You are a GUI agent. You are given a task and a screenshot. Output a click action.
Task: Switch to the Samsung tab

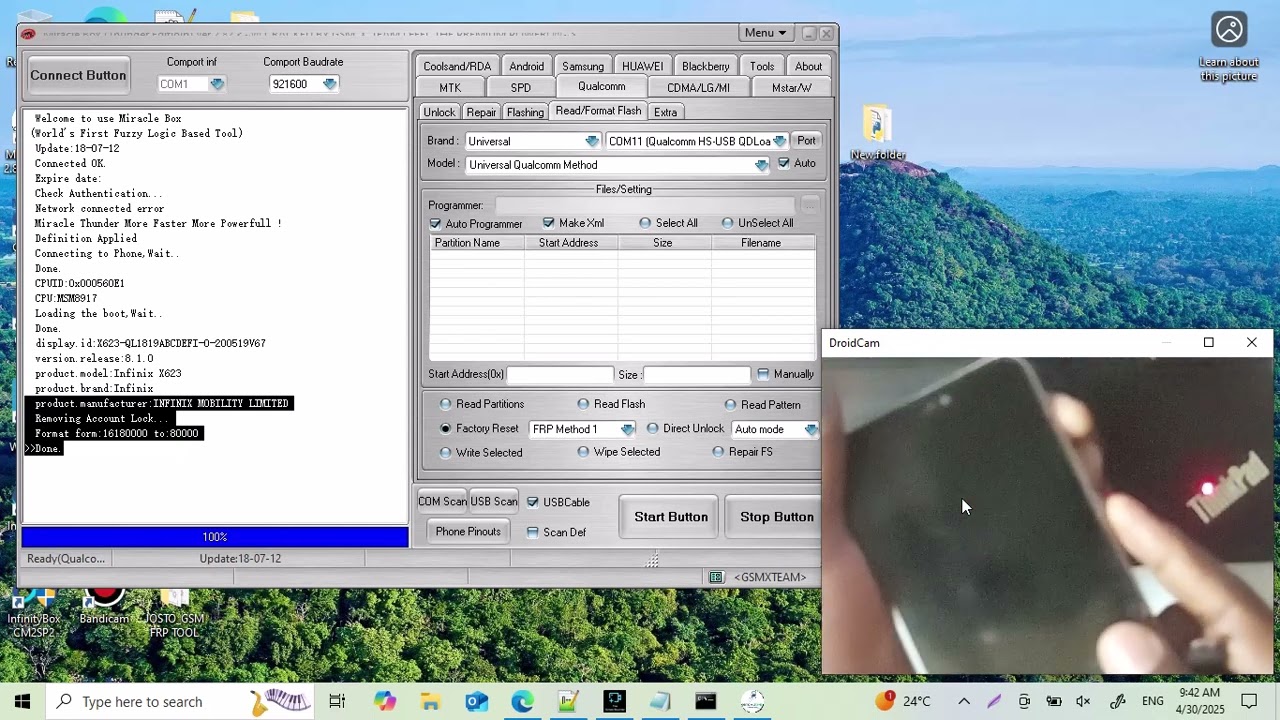583,66
